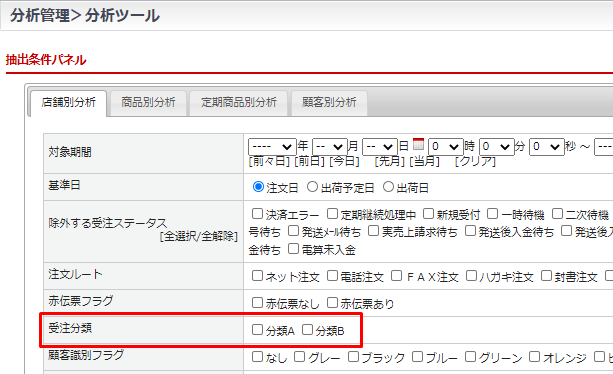Screen dimensions: 613x374
Task: Expand the year dropdown for 対象期間
Action: click(x=272, y=147)
